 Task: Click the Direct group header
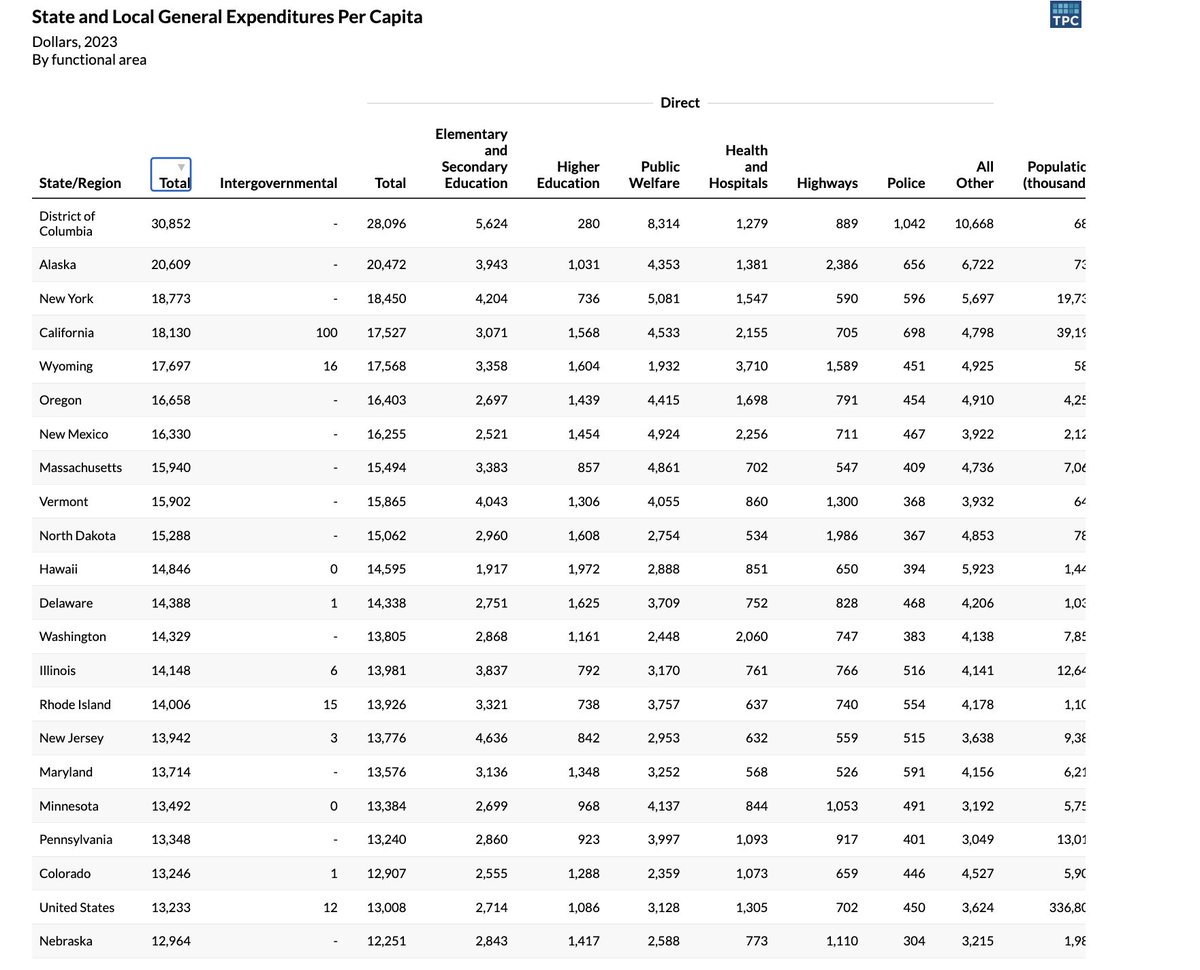[680, 103]
